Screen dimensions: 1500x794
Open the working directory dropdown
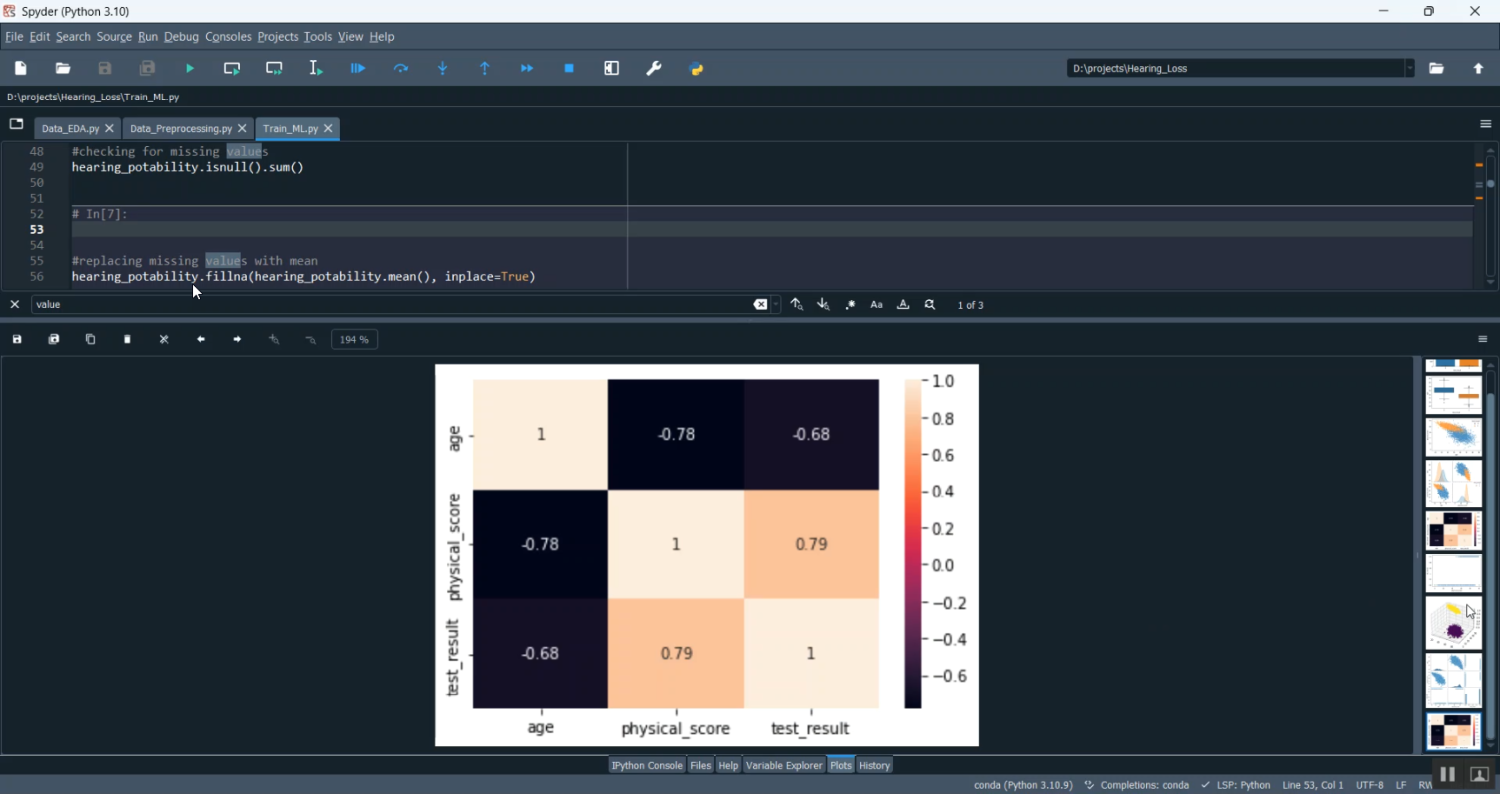[x=1410, y=68]
